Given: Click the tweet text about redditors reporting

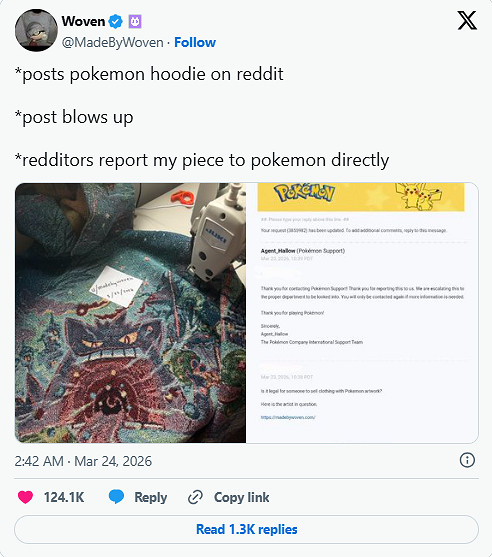Looking at the screenshot, I should click(x=202, y=160).
